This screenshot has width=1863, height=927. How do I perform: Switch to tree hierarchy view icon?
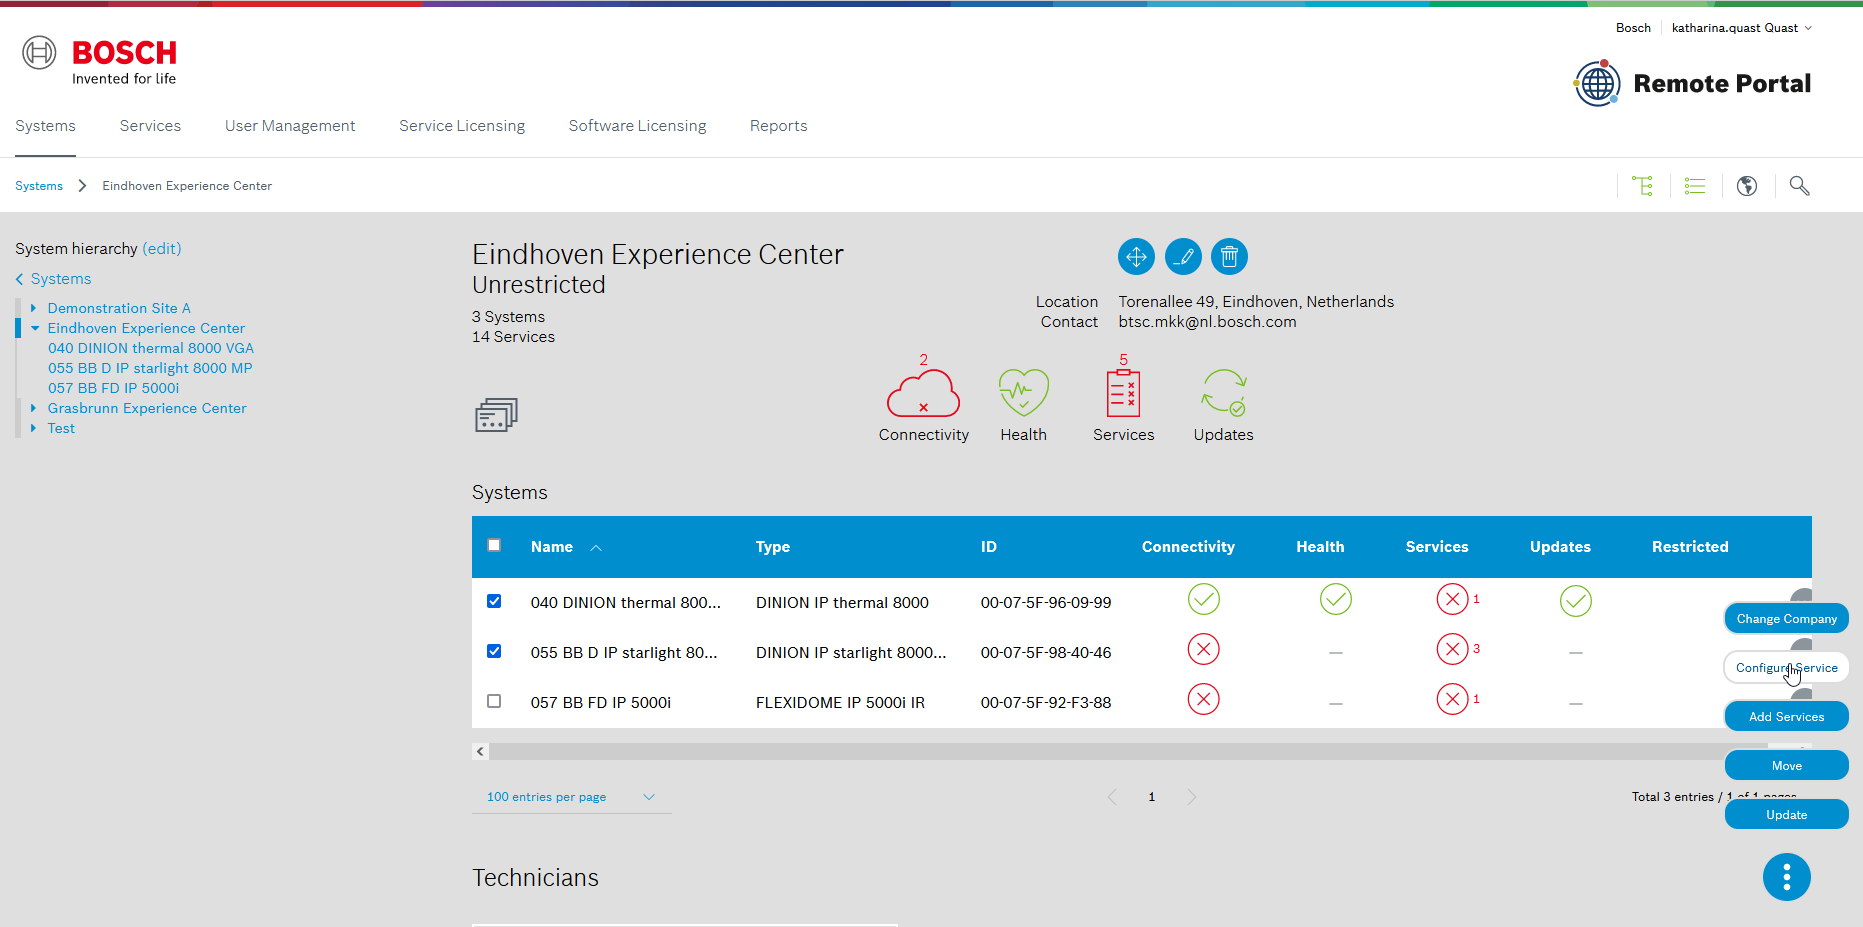(1642, 185)
